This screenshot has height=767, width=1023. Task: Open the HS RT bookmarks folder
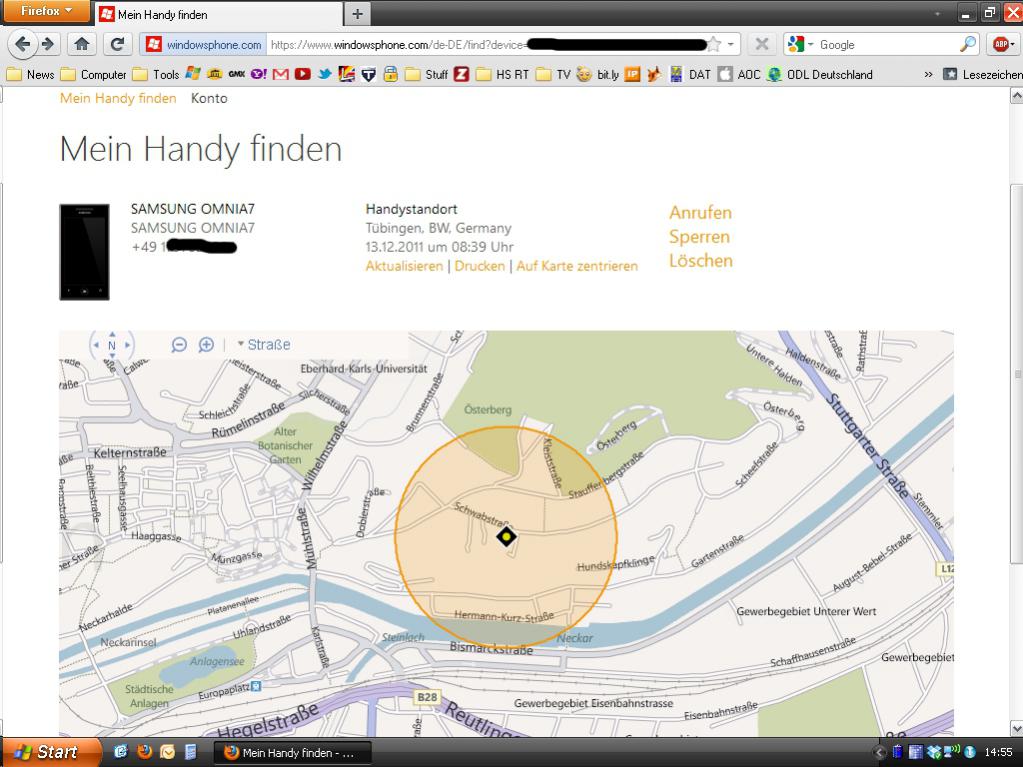[502, 74]
